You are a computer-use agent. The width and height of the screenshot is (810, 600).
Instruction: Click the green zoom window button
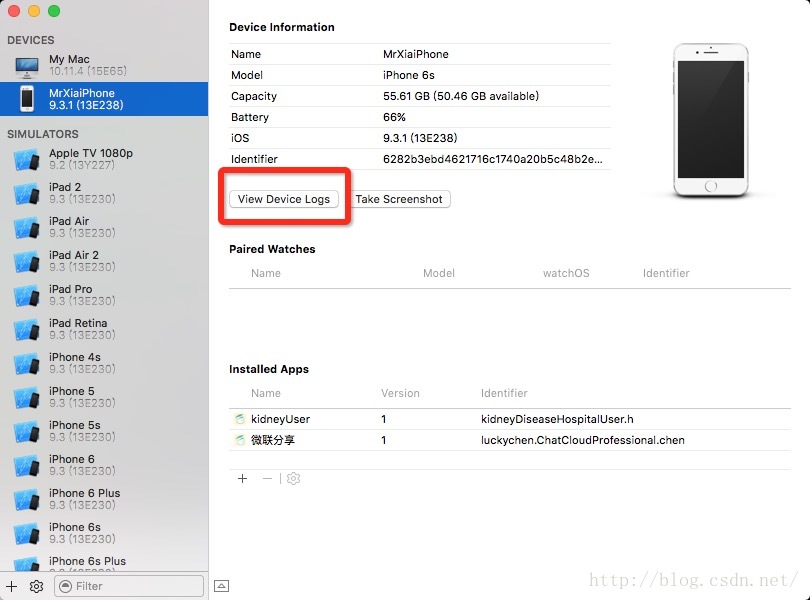[x=54, y=11]
